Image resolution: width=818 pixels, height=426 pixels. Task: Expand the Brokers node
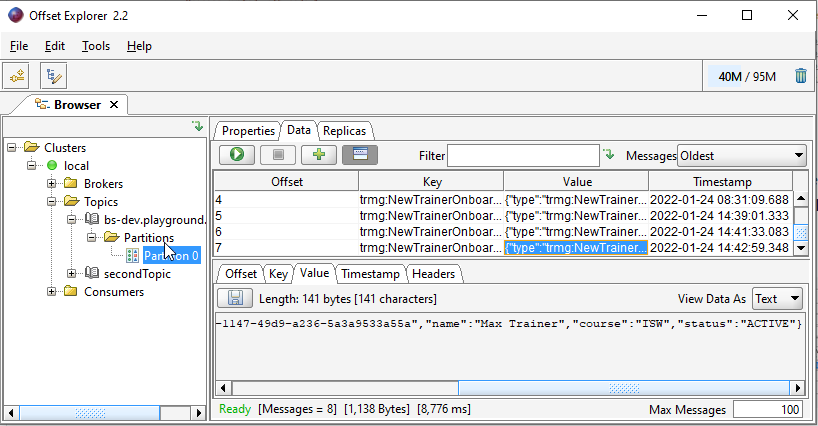click(51, 183)
